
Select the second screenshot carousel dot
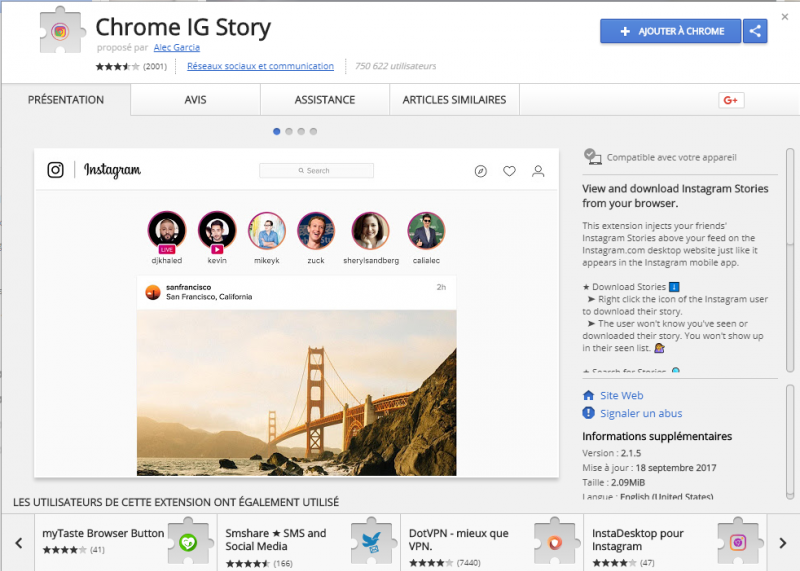[289, 132]
